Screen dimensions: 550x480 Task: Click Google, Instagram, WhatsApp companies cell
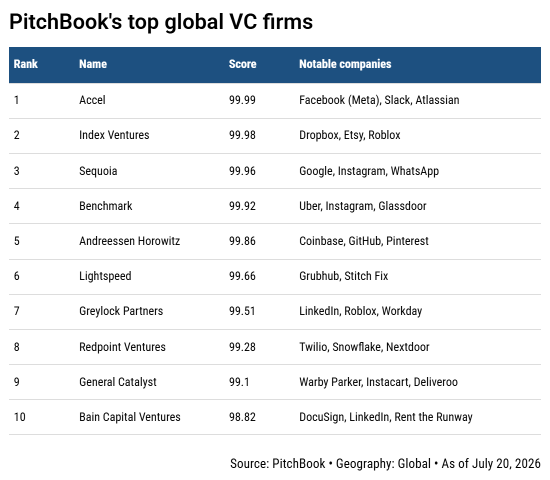tap(369, 171)
